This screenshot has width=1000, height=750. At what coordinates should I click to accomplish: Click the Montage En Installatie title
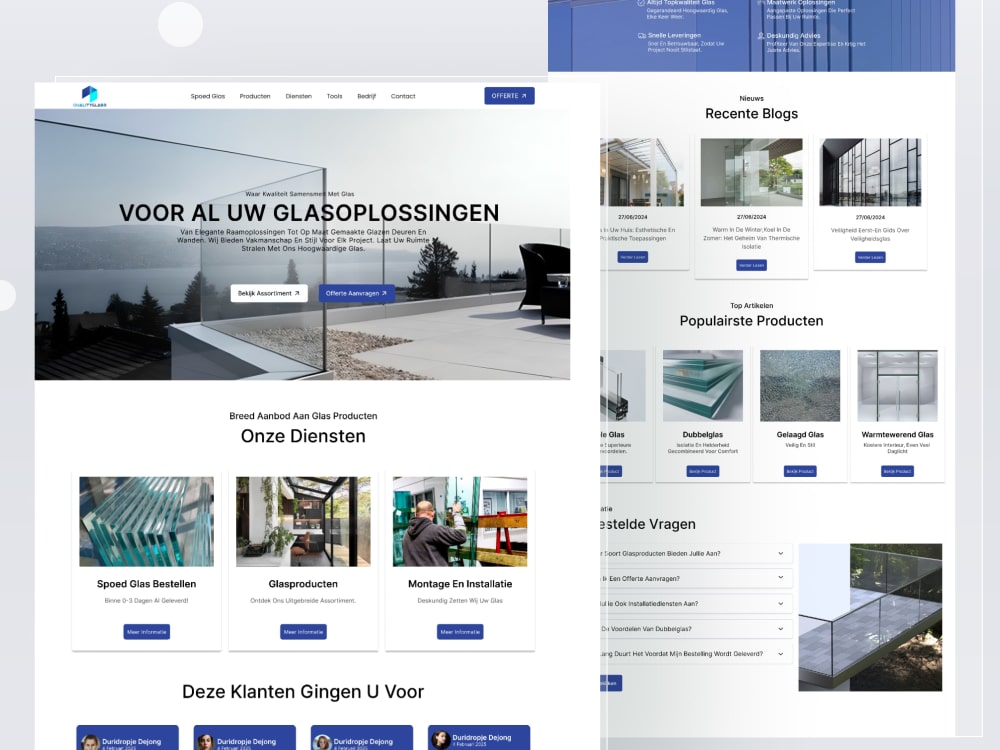pyautogui.click(x=460, y=584)
